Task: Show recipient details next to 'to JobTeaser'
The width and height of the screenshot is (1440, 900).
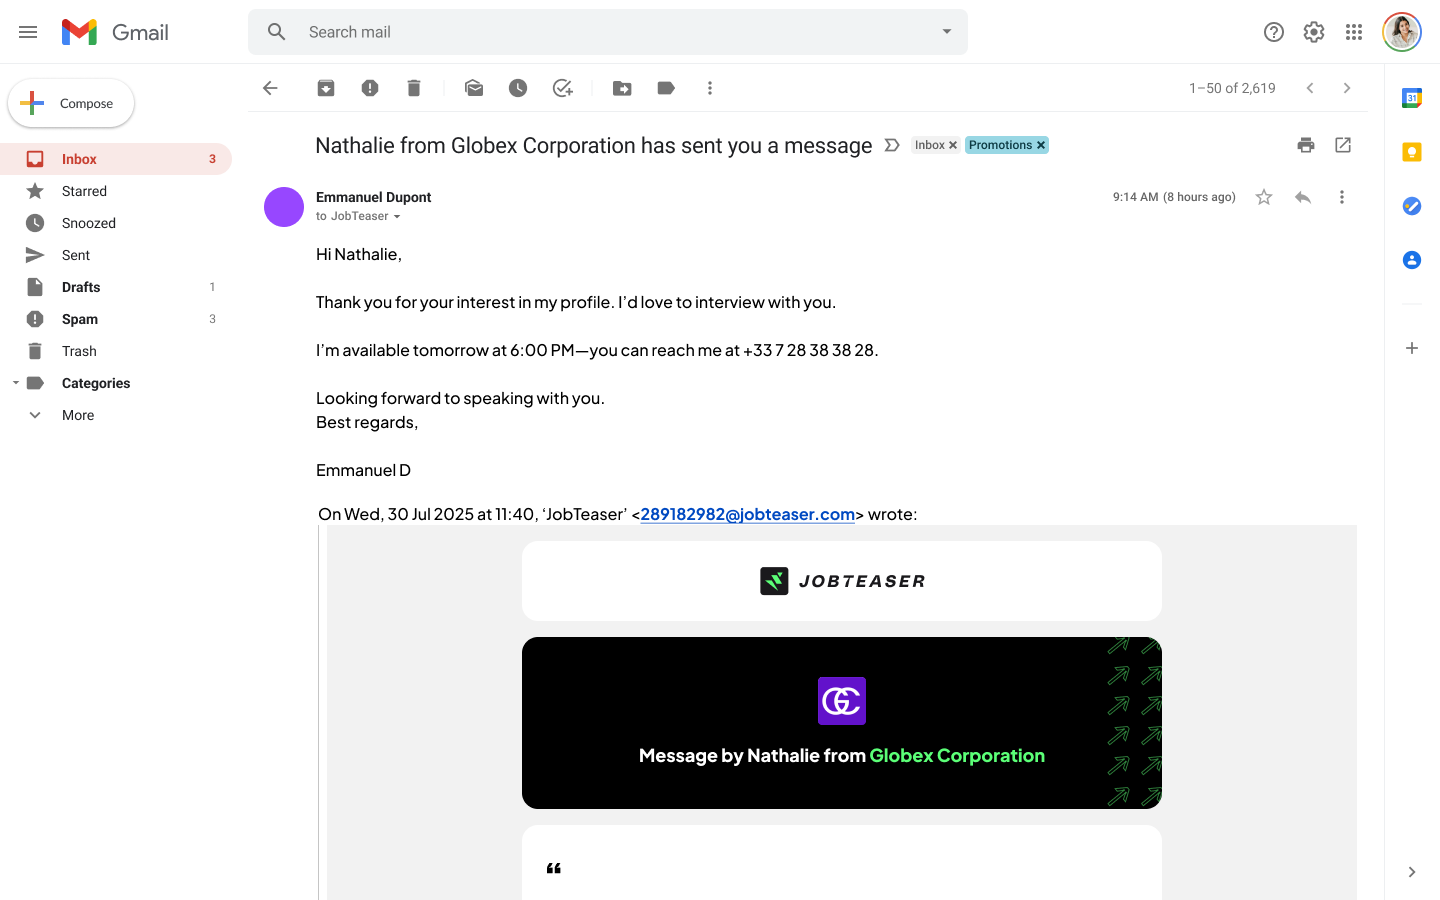Action: click(x=397, y=217)
